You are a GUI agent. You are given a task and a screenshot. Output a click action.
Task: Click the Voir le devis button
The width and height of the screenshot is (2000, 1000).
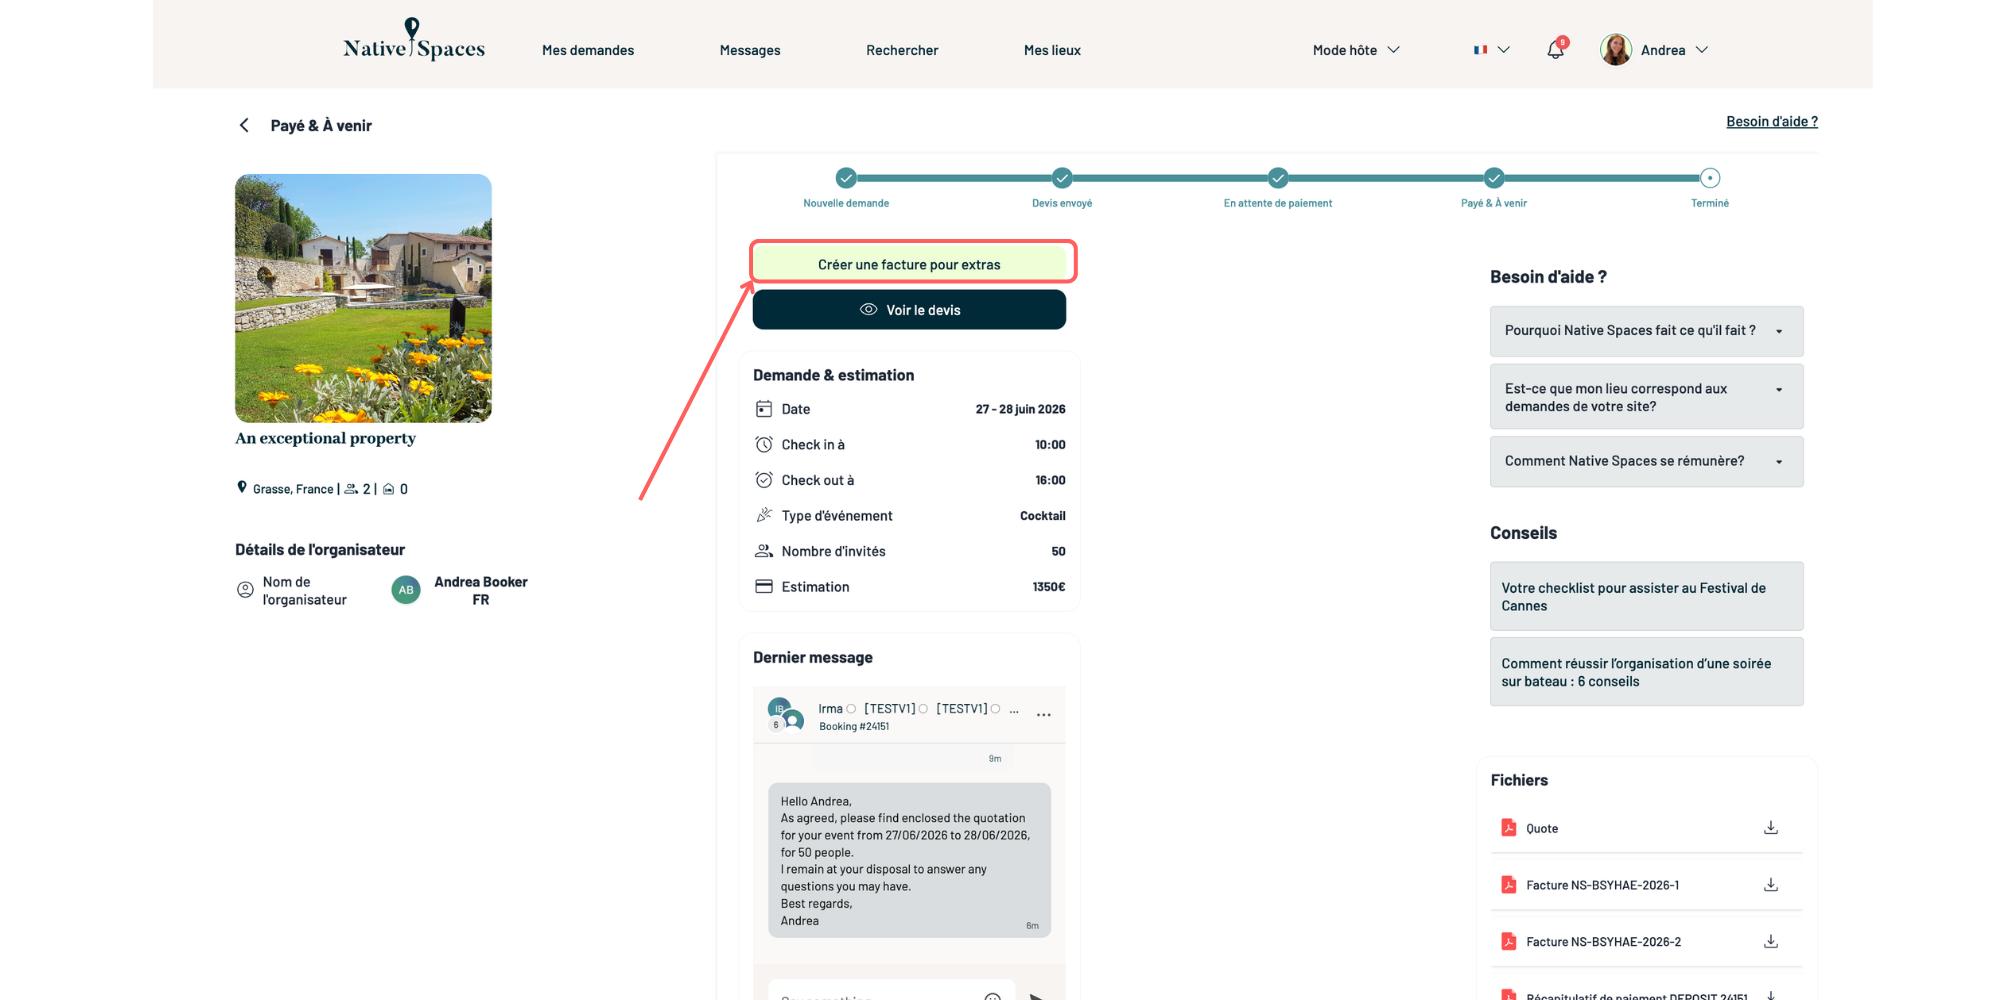909,310
